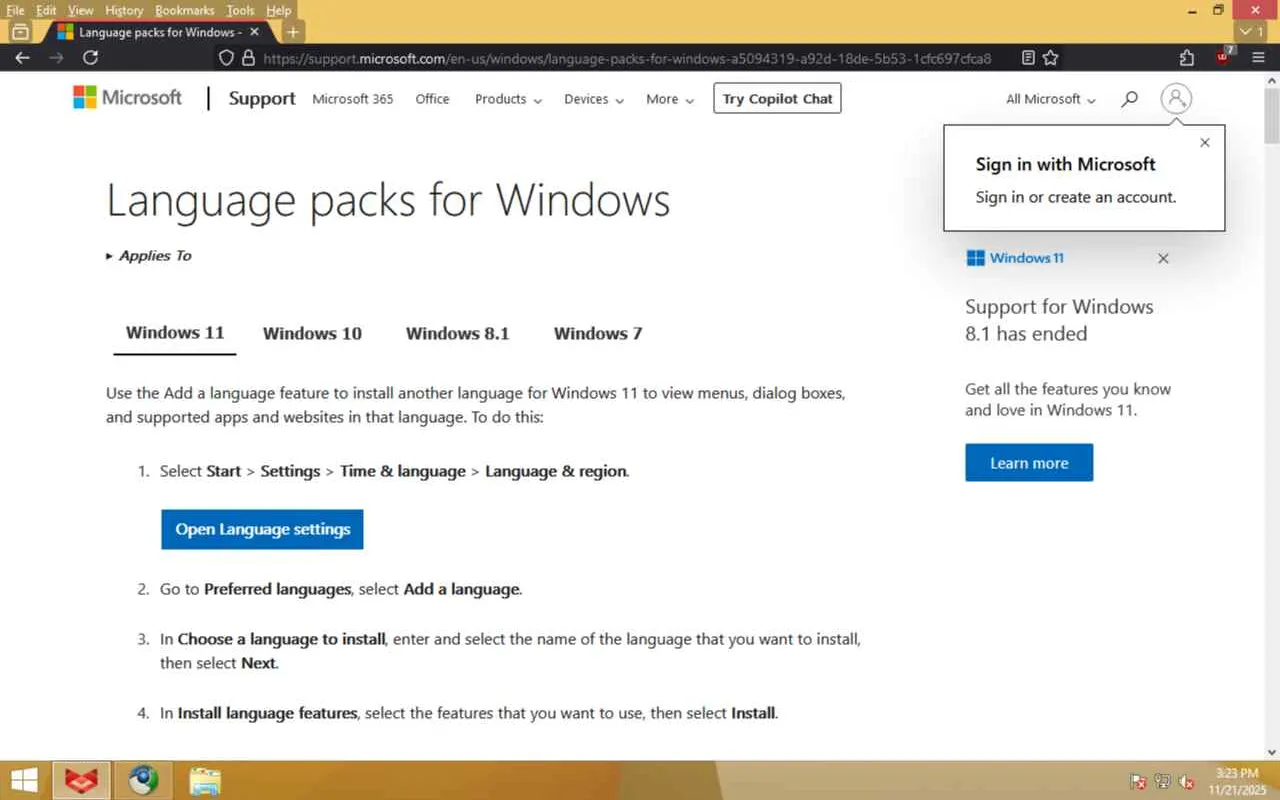Open the Windows Start button
The image size is (1280, 800).
(x=24, y=780)
